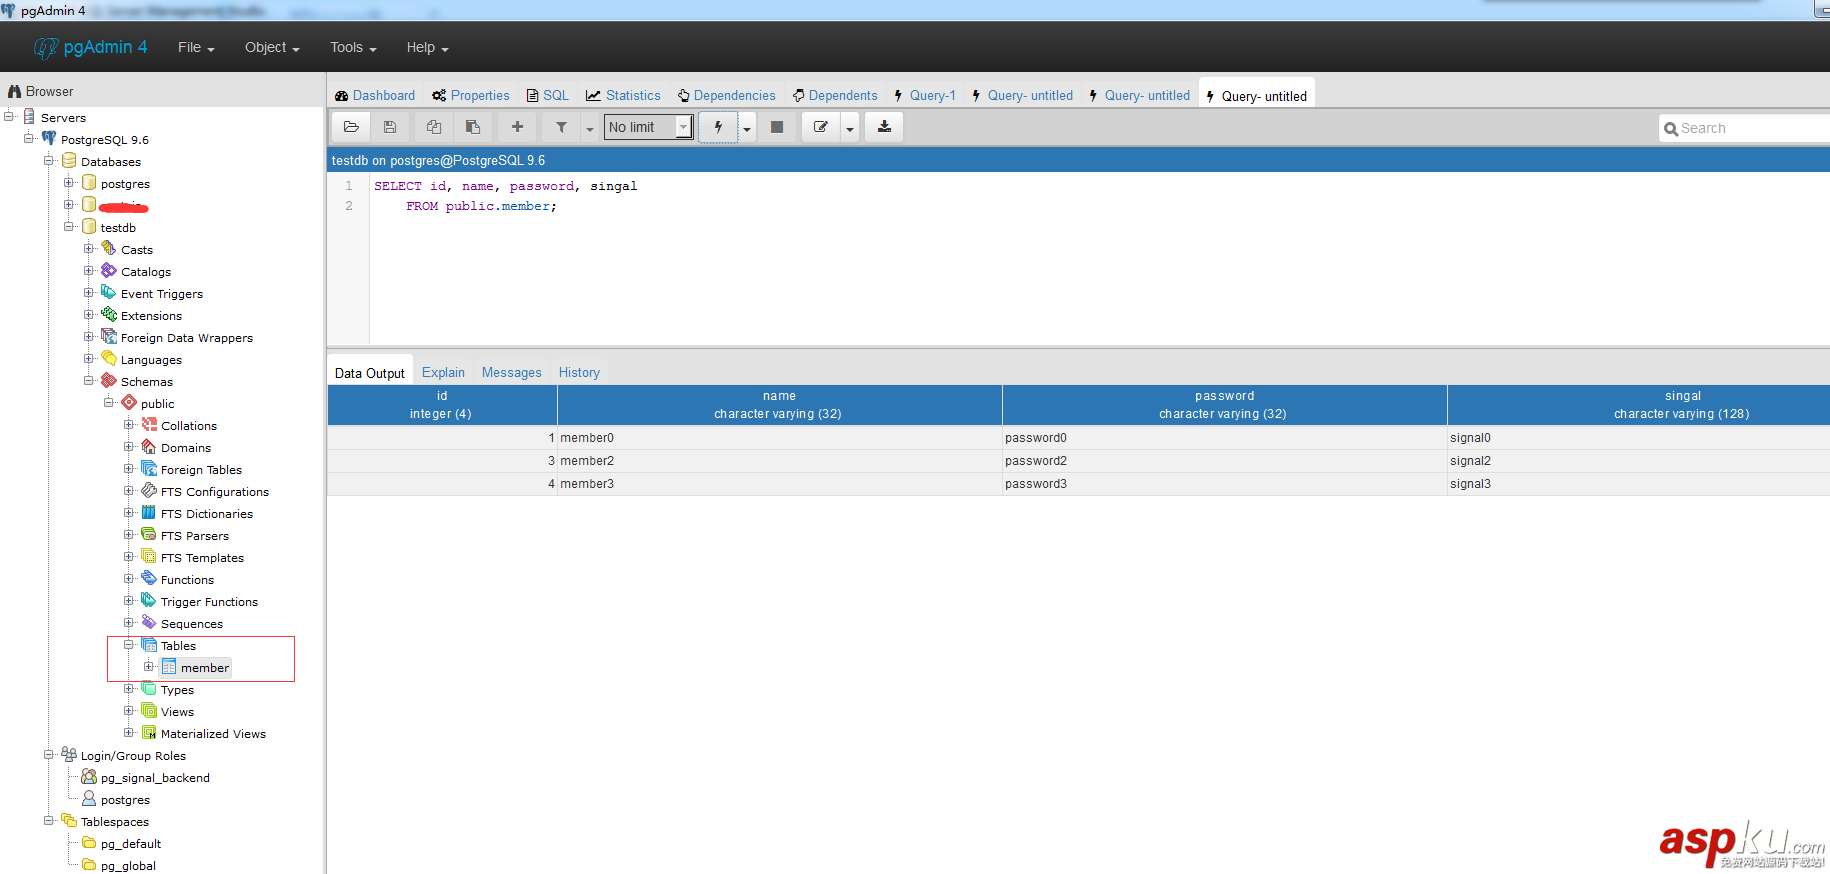Click the Save file toolbar icon
The height and width of the screenshot is (874, 1830).
[390, 127]
